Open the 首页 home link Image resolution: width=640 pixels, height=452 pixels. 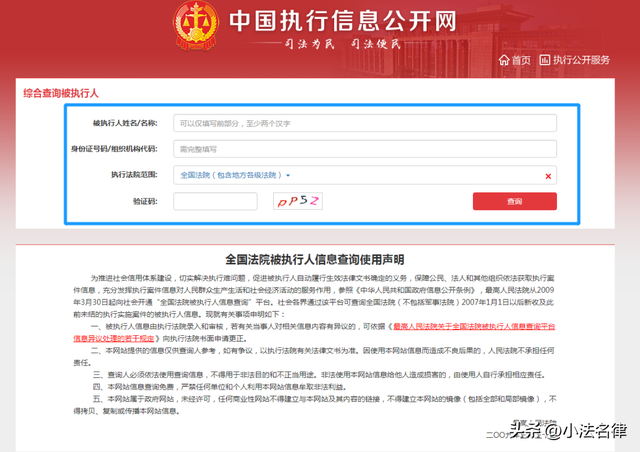point(521,60)
